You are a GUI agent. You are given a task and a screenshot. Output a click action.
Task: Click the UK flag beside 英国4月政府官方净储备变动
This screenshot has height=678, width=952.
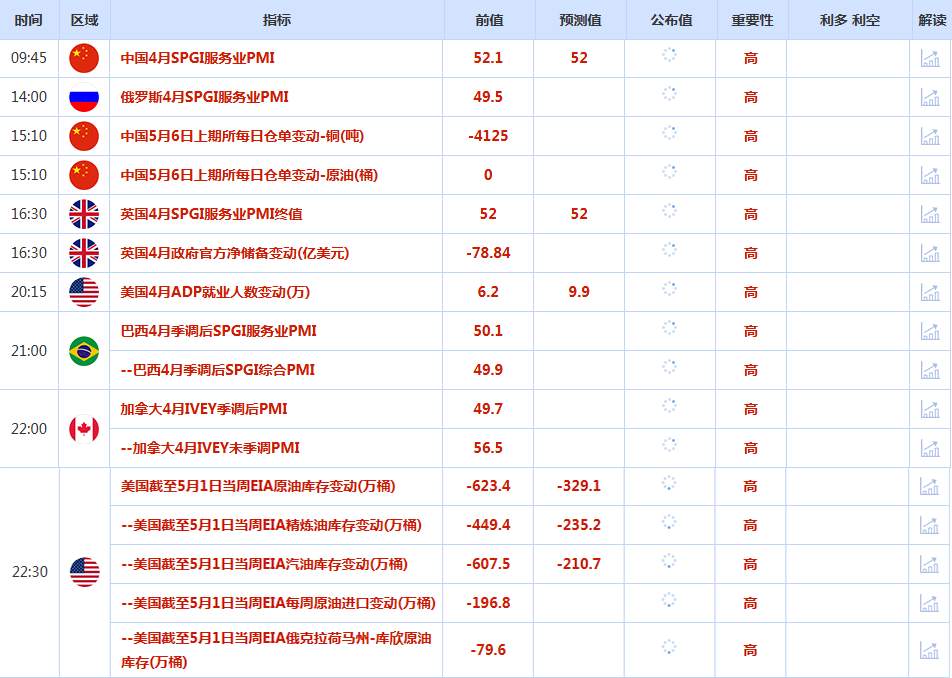point(84,253)
